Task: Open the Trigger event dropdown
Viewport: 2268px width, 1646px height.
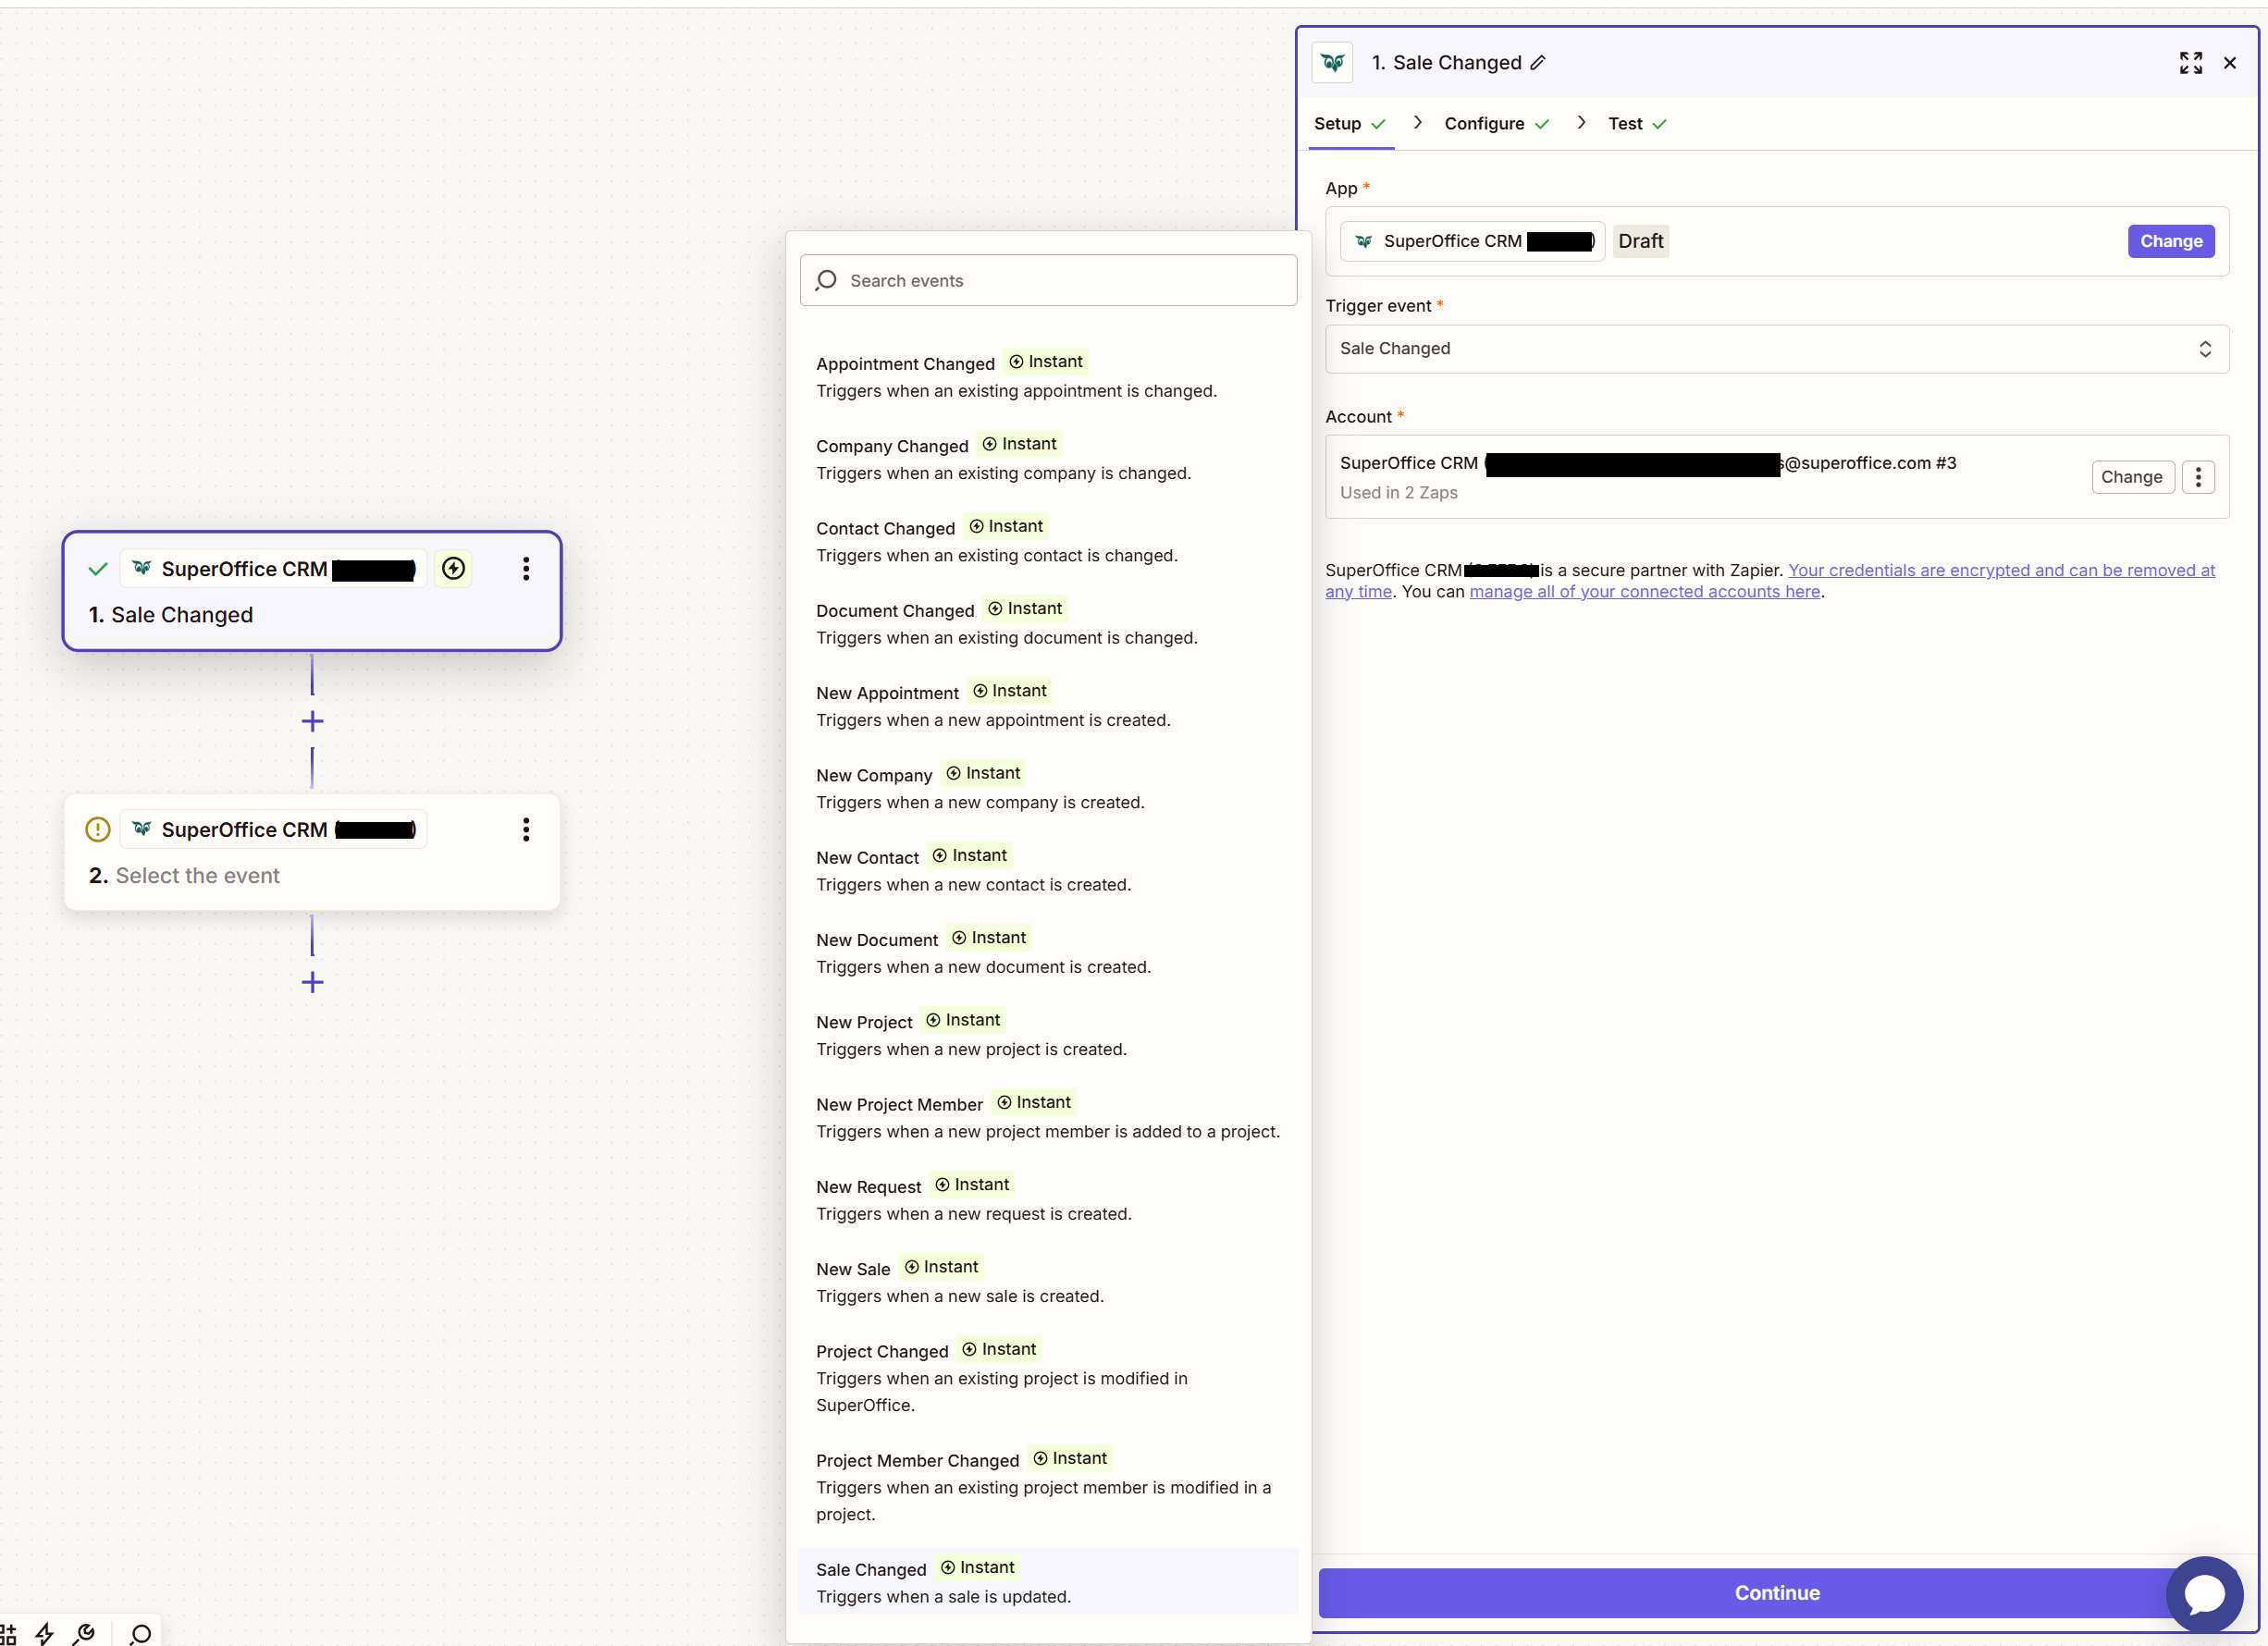Action: (1776, 349)
